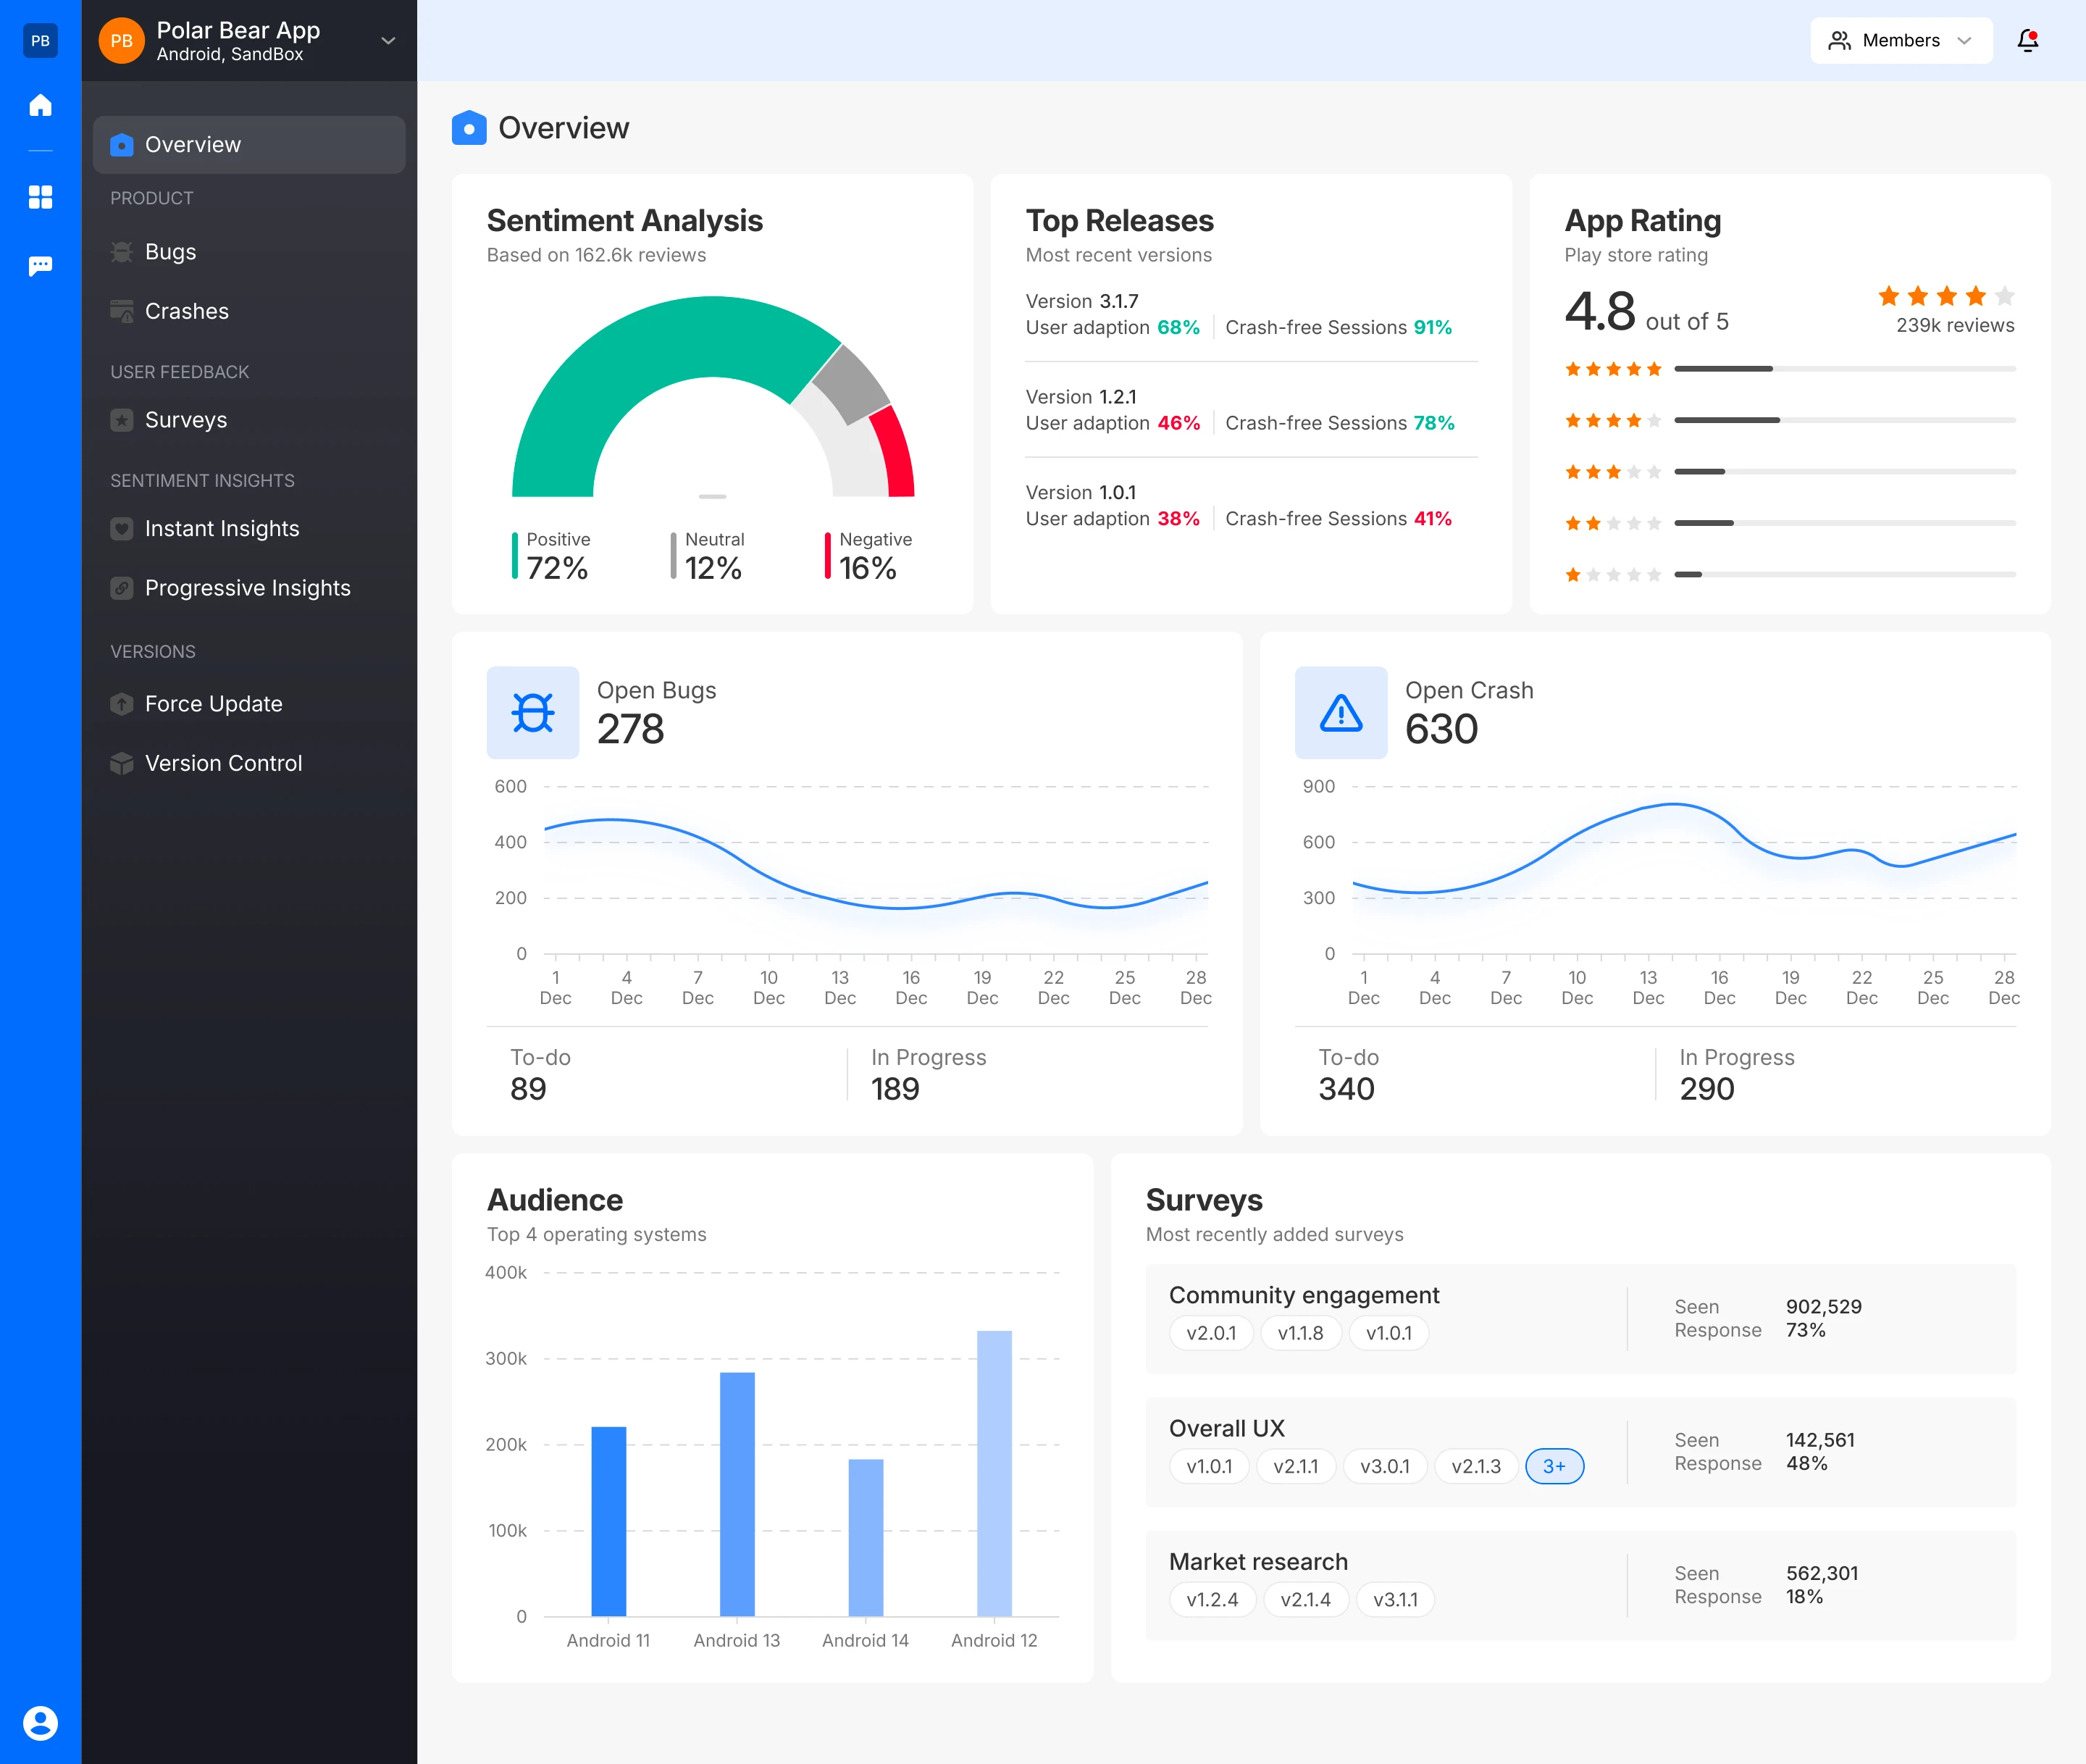Open the notifications bell icon

point(2027,40)
